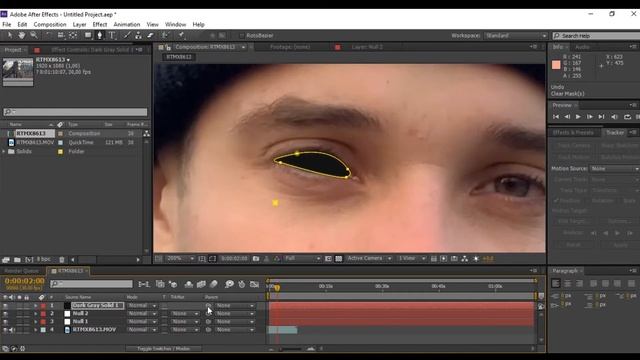This screenshot has width=640, height=360.
Task: Step to next frame in Preview panel
Action: pos(589,117)
